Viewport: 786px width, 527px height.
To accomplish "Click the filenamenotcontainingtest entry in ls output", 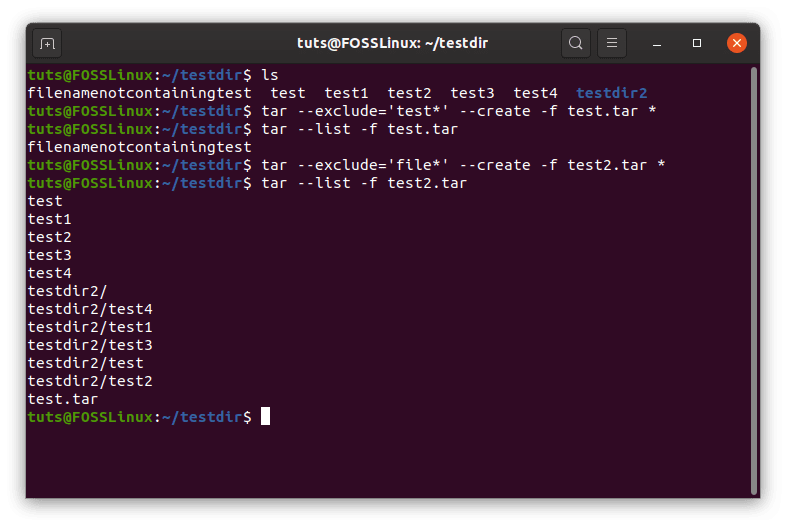I will [x=139, y=93].
